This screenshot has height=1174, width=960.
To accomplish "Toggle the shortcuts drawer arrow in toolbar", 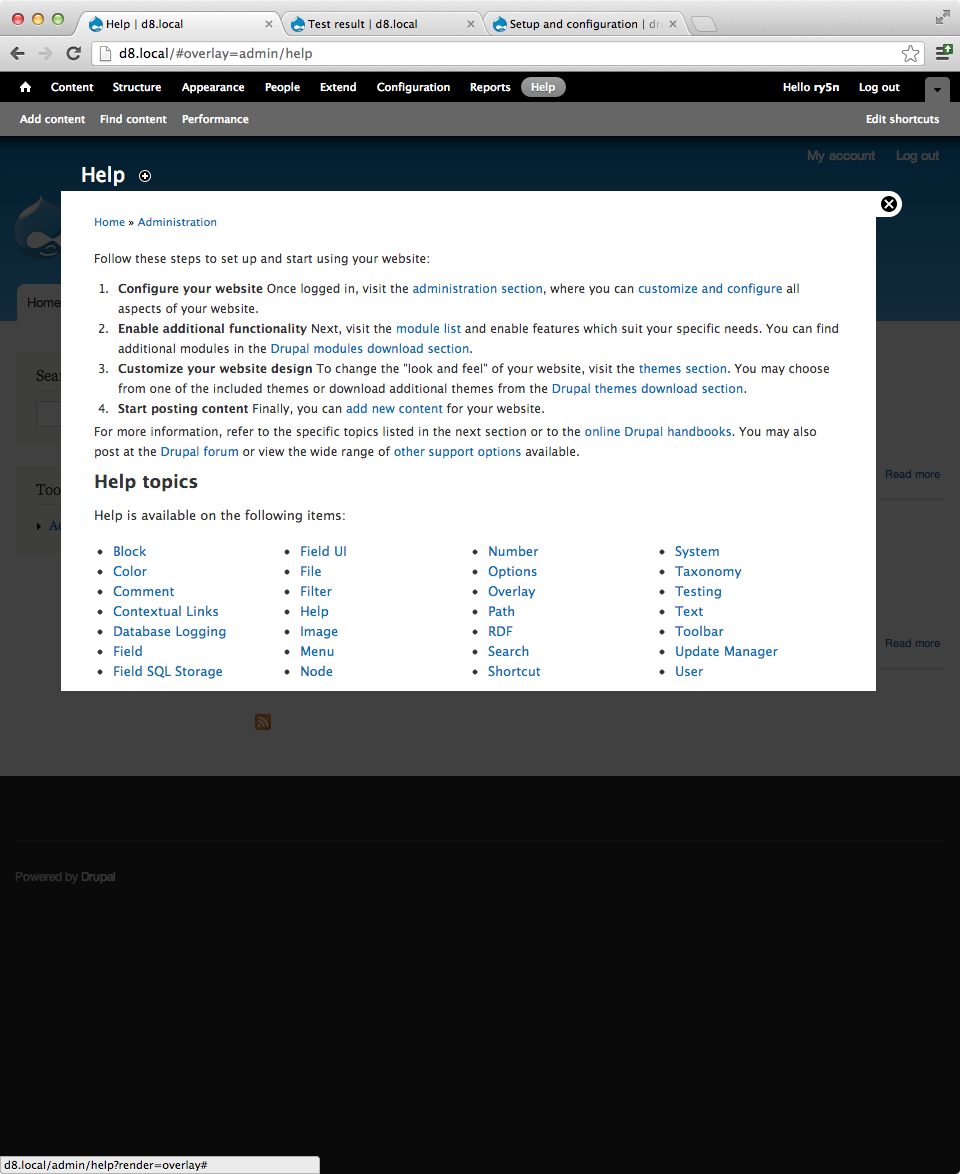I will click(937, 89).
